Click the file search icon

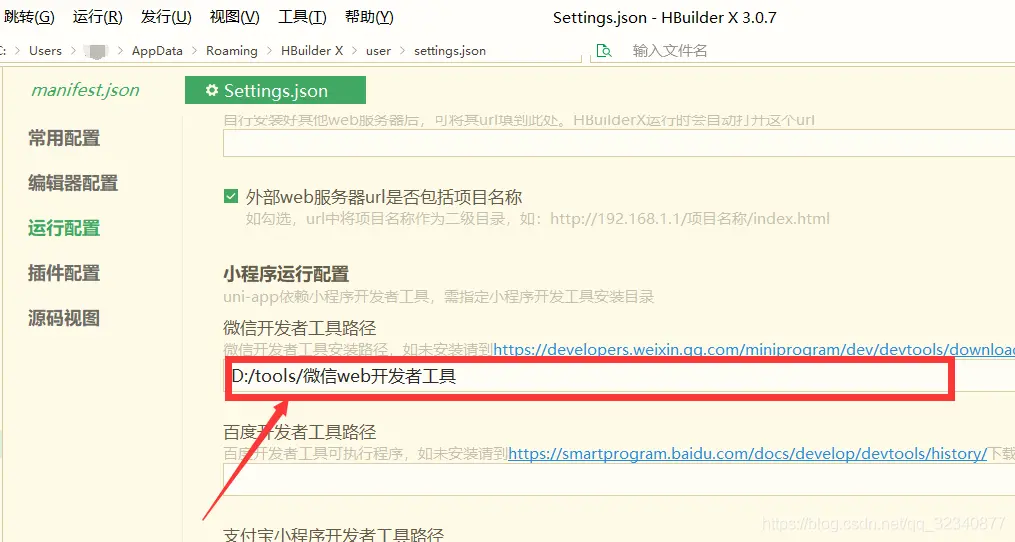click(604, 51)
